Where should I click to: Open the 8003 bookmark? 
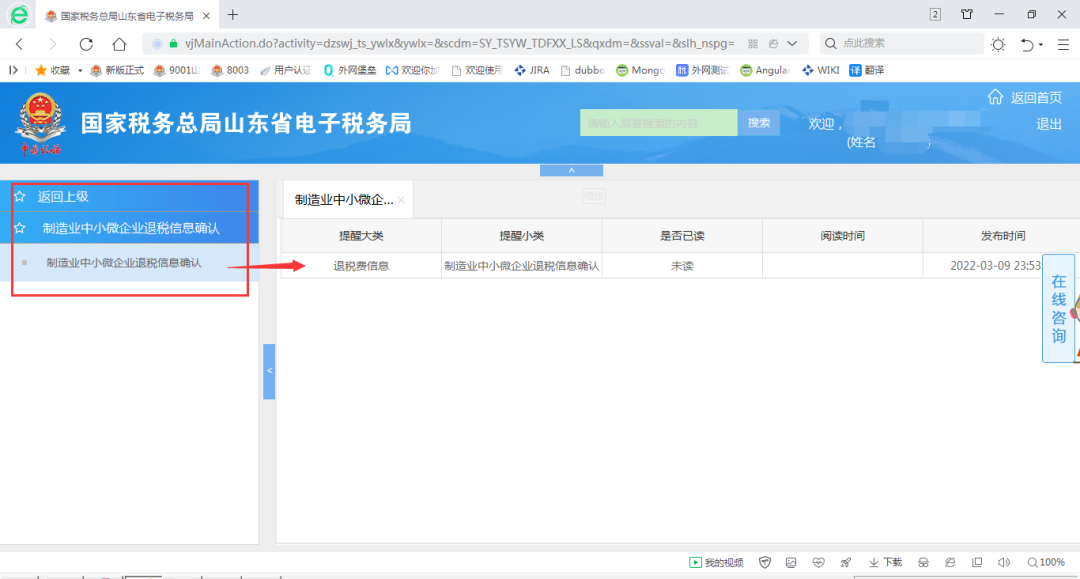click(x=230, y=70)
